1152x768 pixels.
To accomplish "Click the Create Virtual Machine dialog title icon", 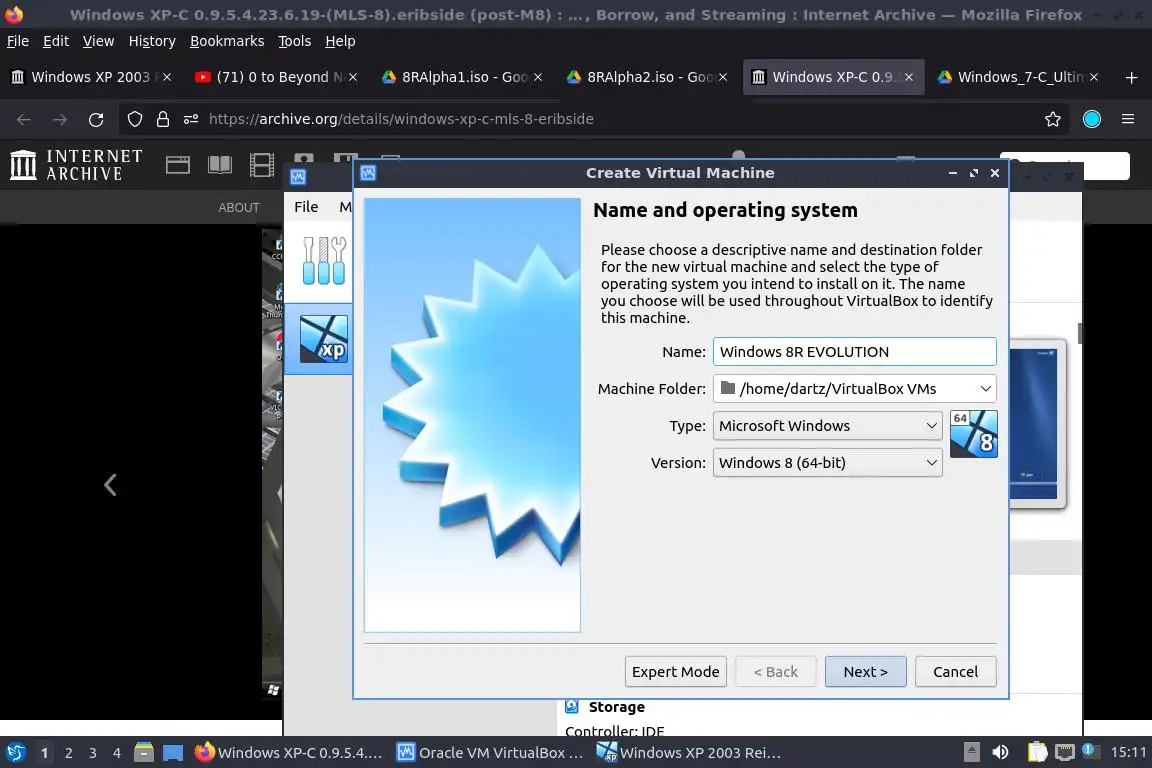I will point(368,173).
